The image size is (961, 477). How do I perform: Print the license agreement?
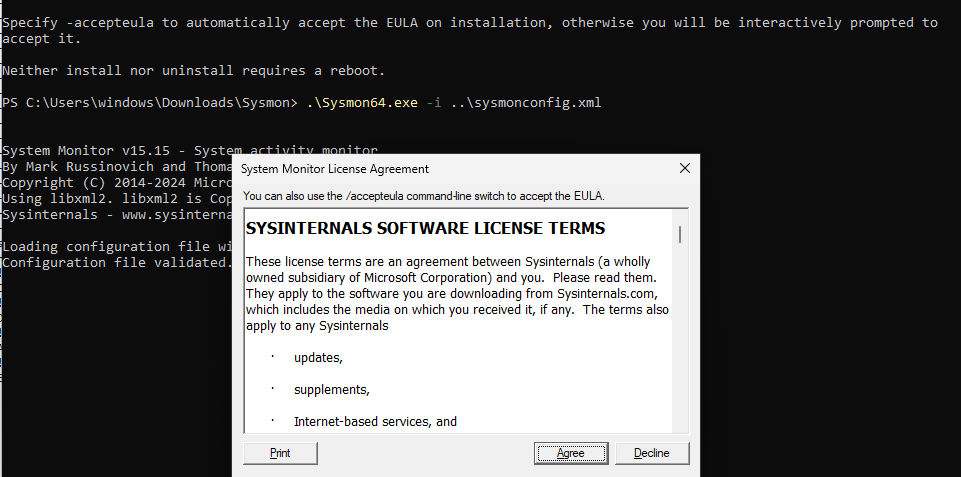(x=280, y=453)
